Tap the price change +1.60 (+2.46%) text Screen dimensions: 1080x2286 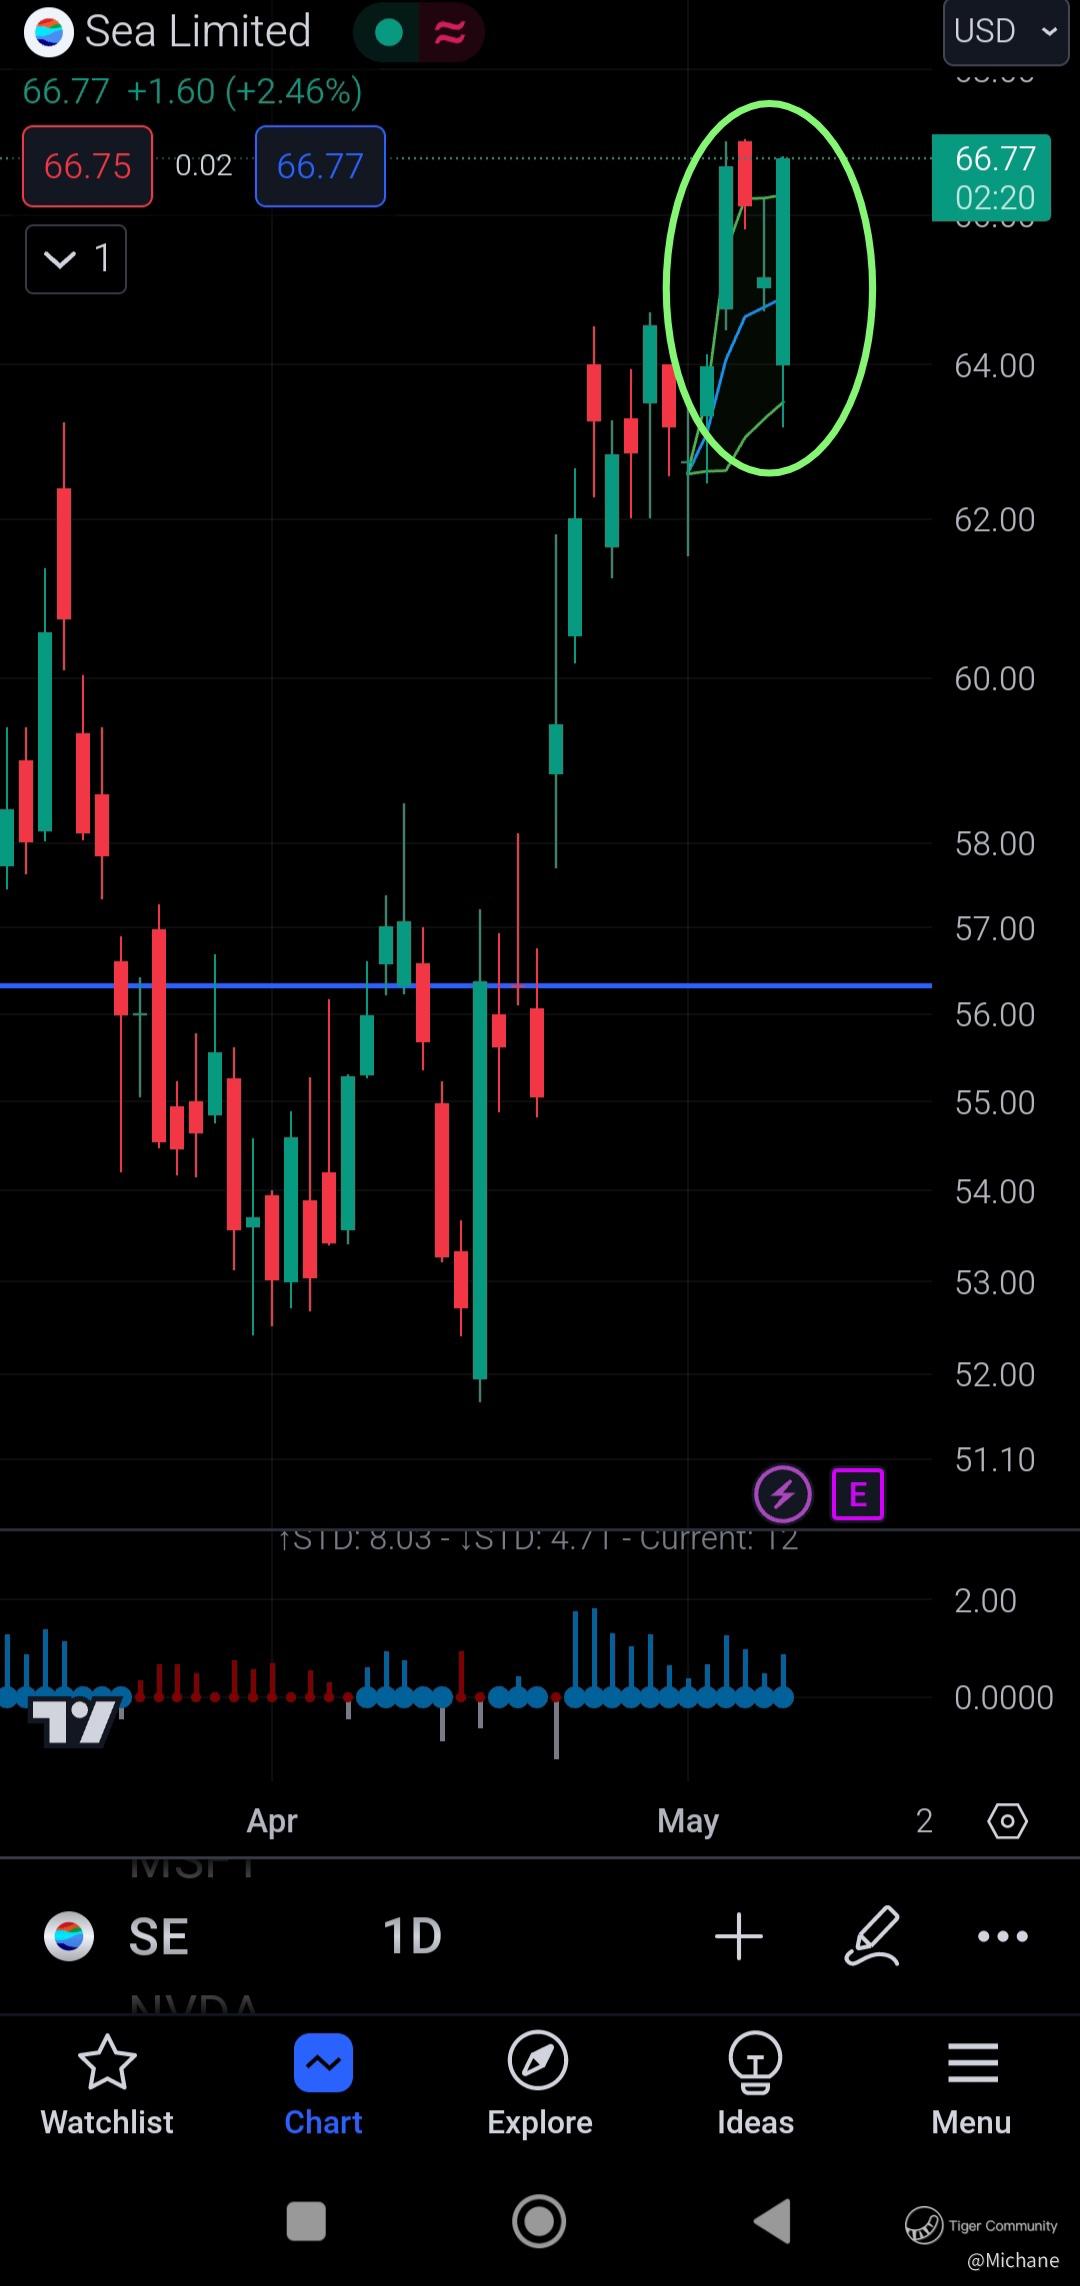coord(245,92)
